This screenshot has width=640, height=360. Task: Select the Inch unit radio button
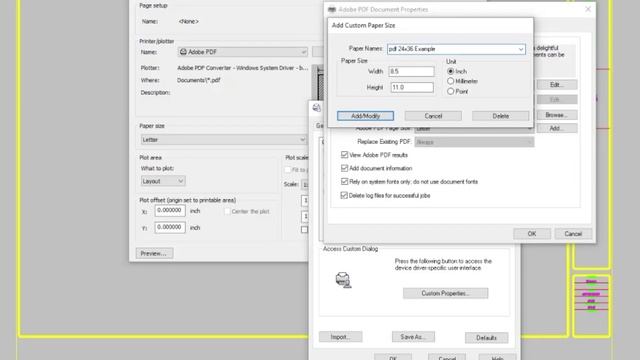pyautogui.click(x=451, y=71)
